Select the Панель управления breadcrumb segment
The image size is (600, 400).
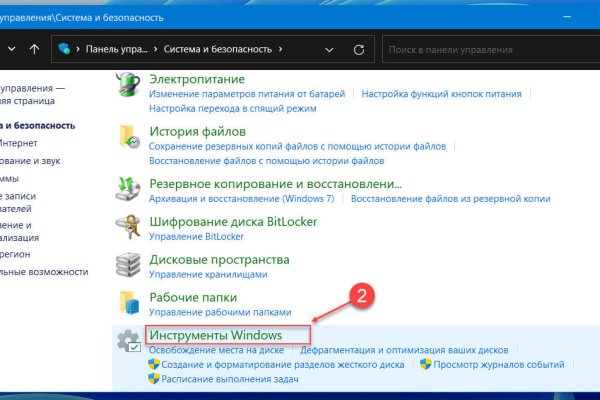pos(118,48)
